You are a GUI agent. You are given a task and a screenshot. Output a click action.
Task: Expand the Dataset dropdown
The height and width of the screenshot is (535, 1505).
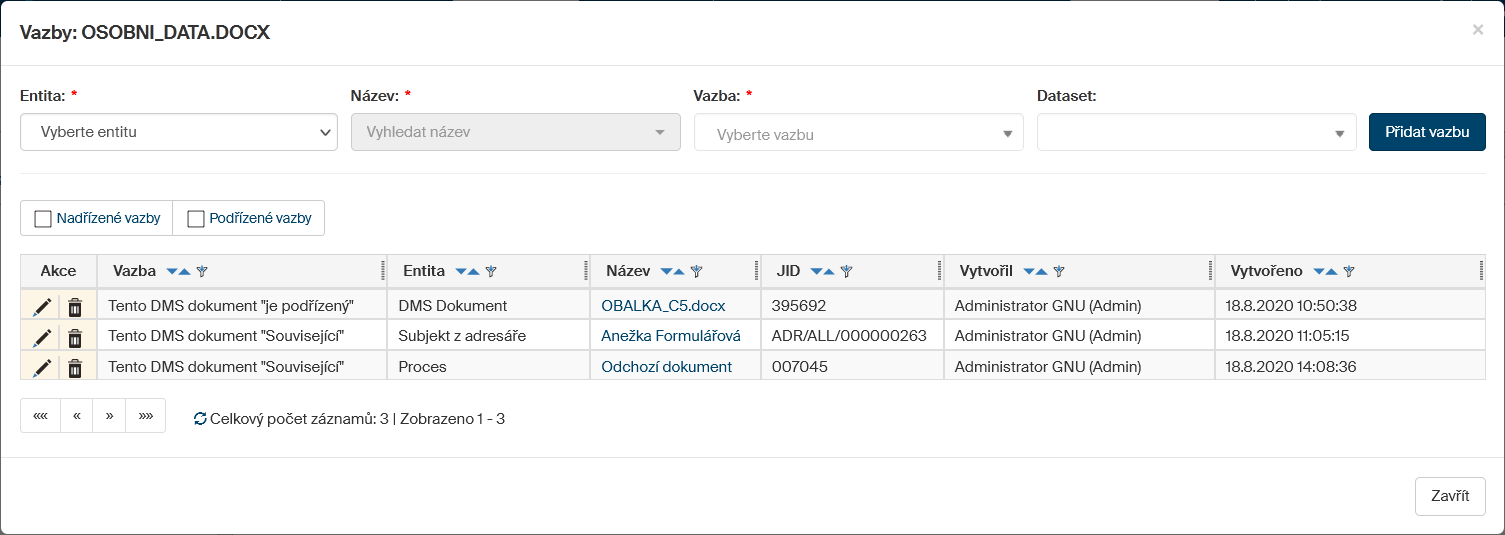pyautogui.click(x=1196, y=133)
